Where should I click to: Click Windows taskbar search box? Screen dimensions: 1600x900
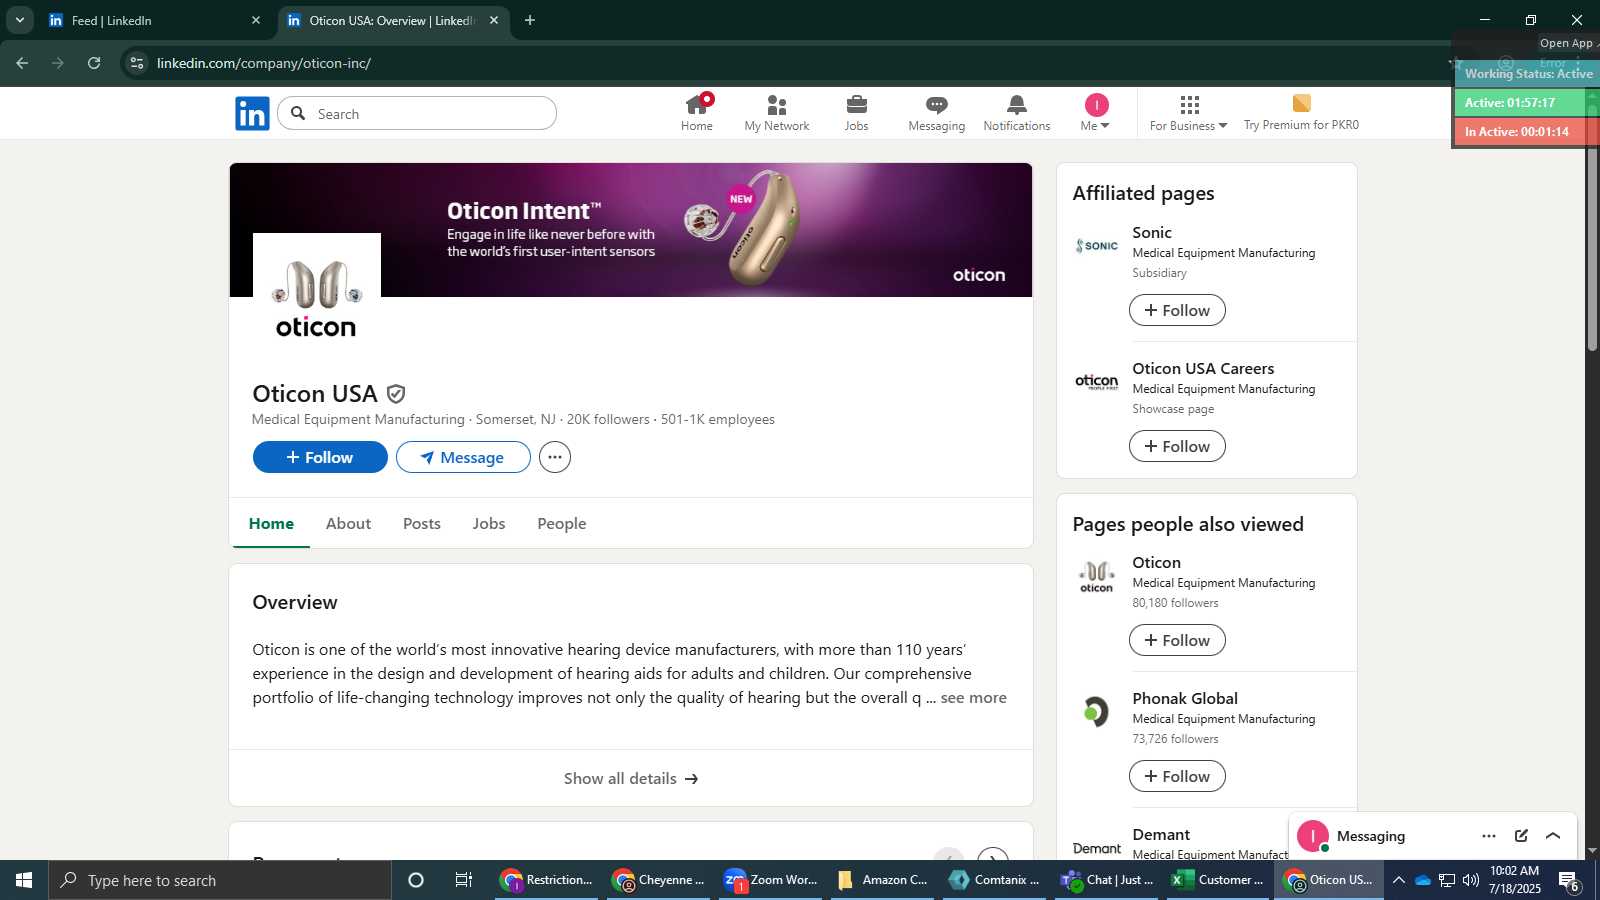(x=220, y=880)
